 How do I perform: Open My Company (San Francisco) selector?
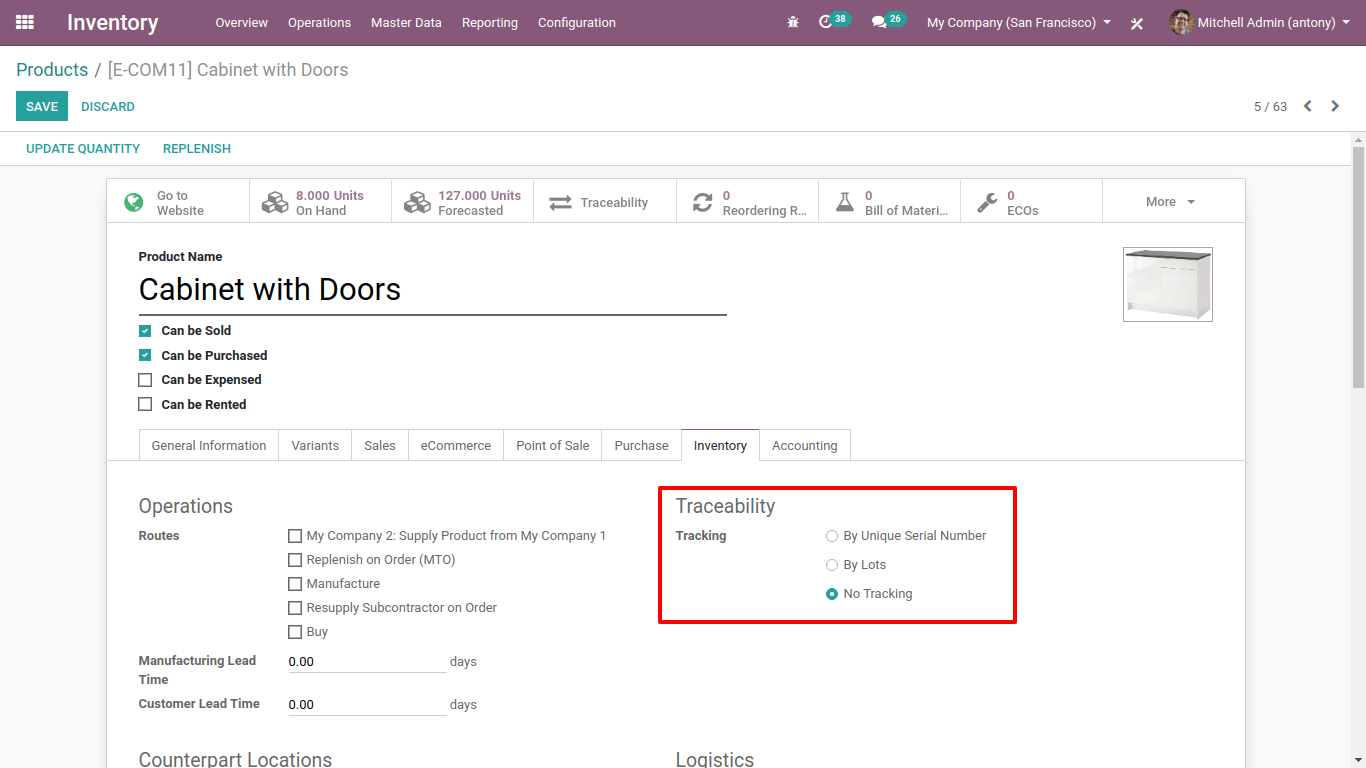pyautogui.click(x=1019, y=22)
